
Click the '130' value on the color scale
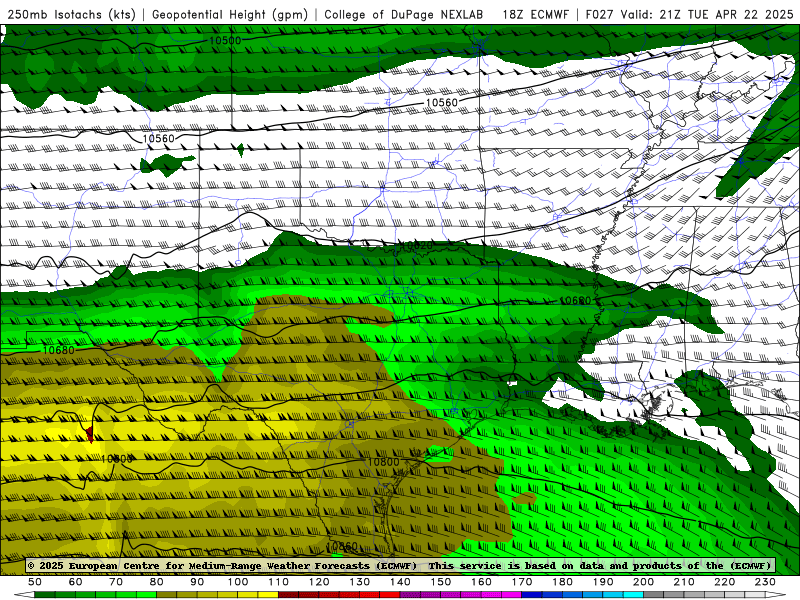pyautogui.click(x=360, y=582)
